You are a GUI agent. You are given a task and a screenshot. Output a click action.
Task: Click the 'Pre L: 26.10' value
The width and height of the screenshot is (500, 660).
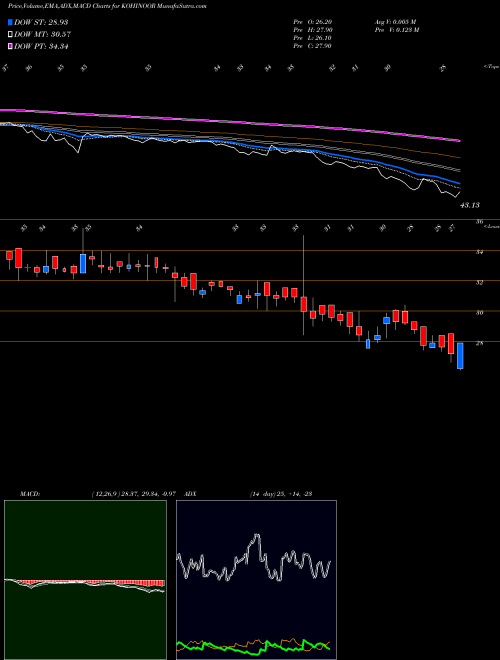tap(312, 38)
